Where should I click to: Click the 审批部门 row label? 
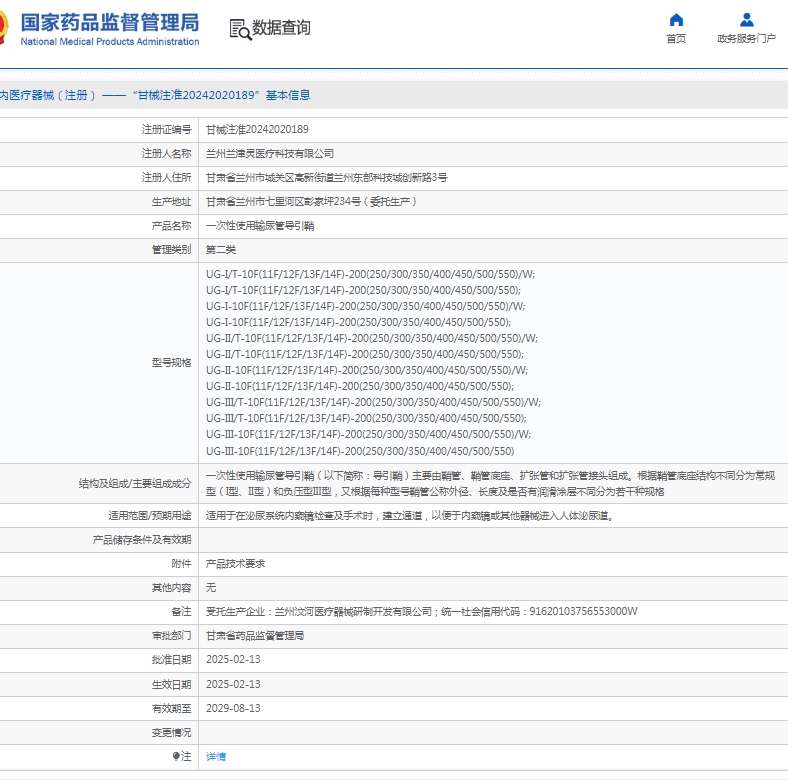point(171,636)
